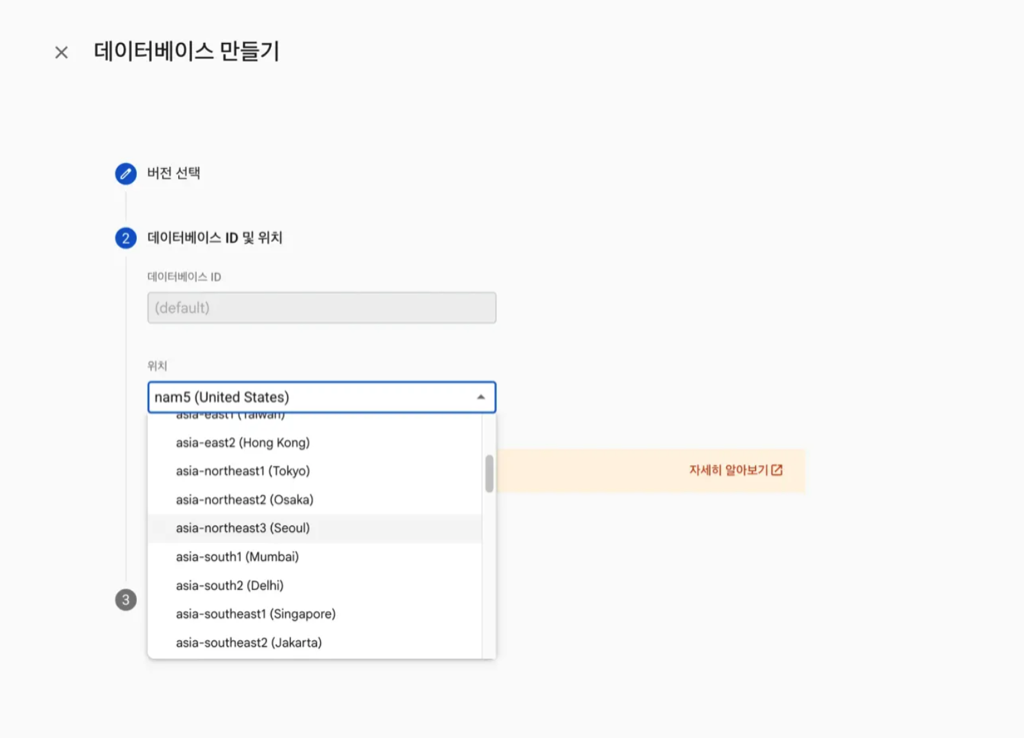The width and height of the screenshot is (1024, 738).
Task: Click the step 3 numbered circle icon
Action: click(x=124, y=601)
